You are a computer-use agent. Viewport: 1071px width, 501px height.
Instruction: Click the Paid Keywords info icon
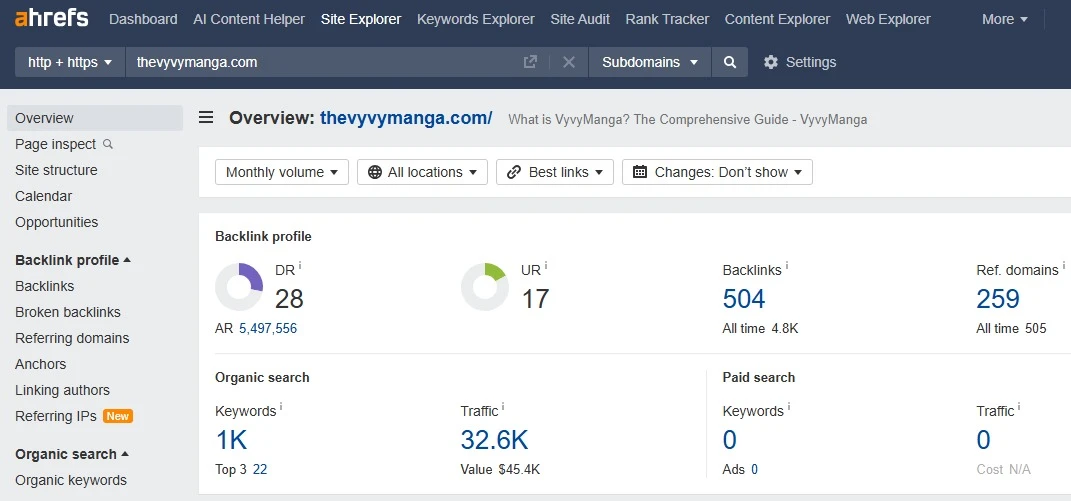tap(789, 406)
